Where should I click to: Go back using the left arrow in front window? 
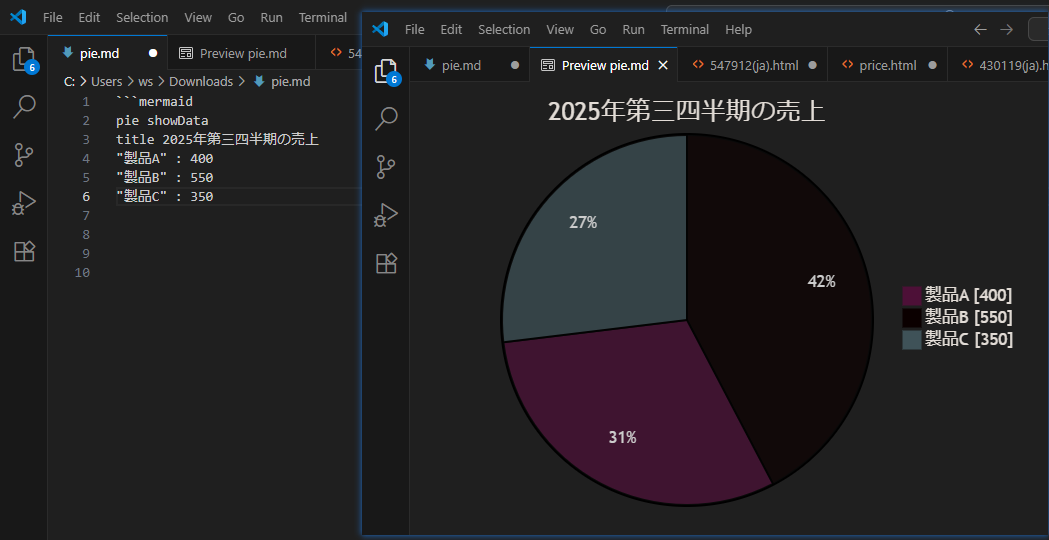[x=980, y=29]
